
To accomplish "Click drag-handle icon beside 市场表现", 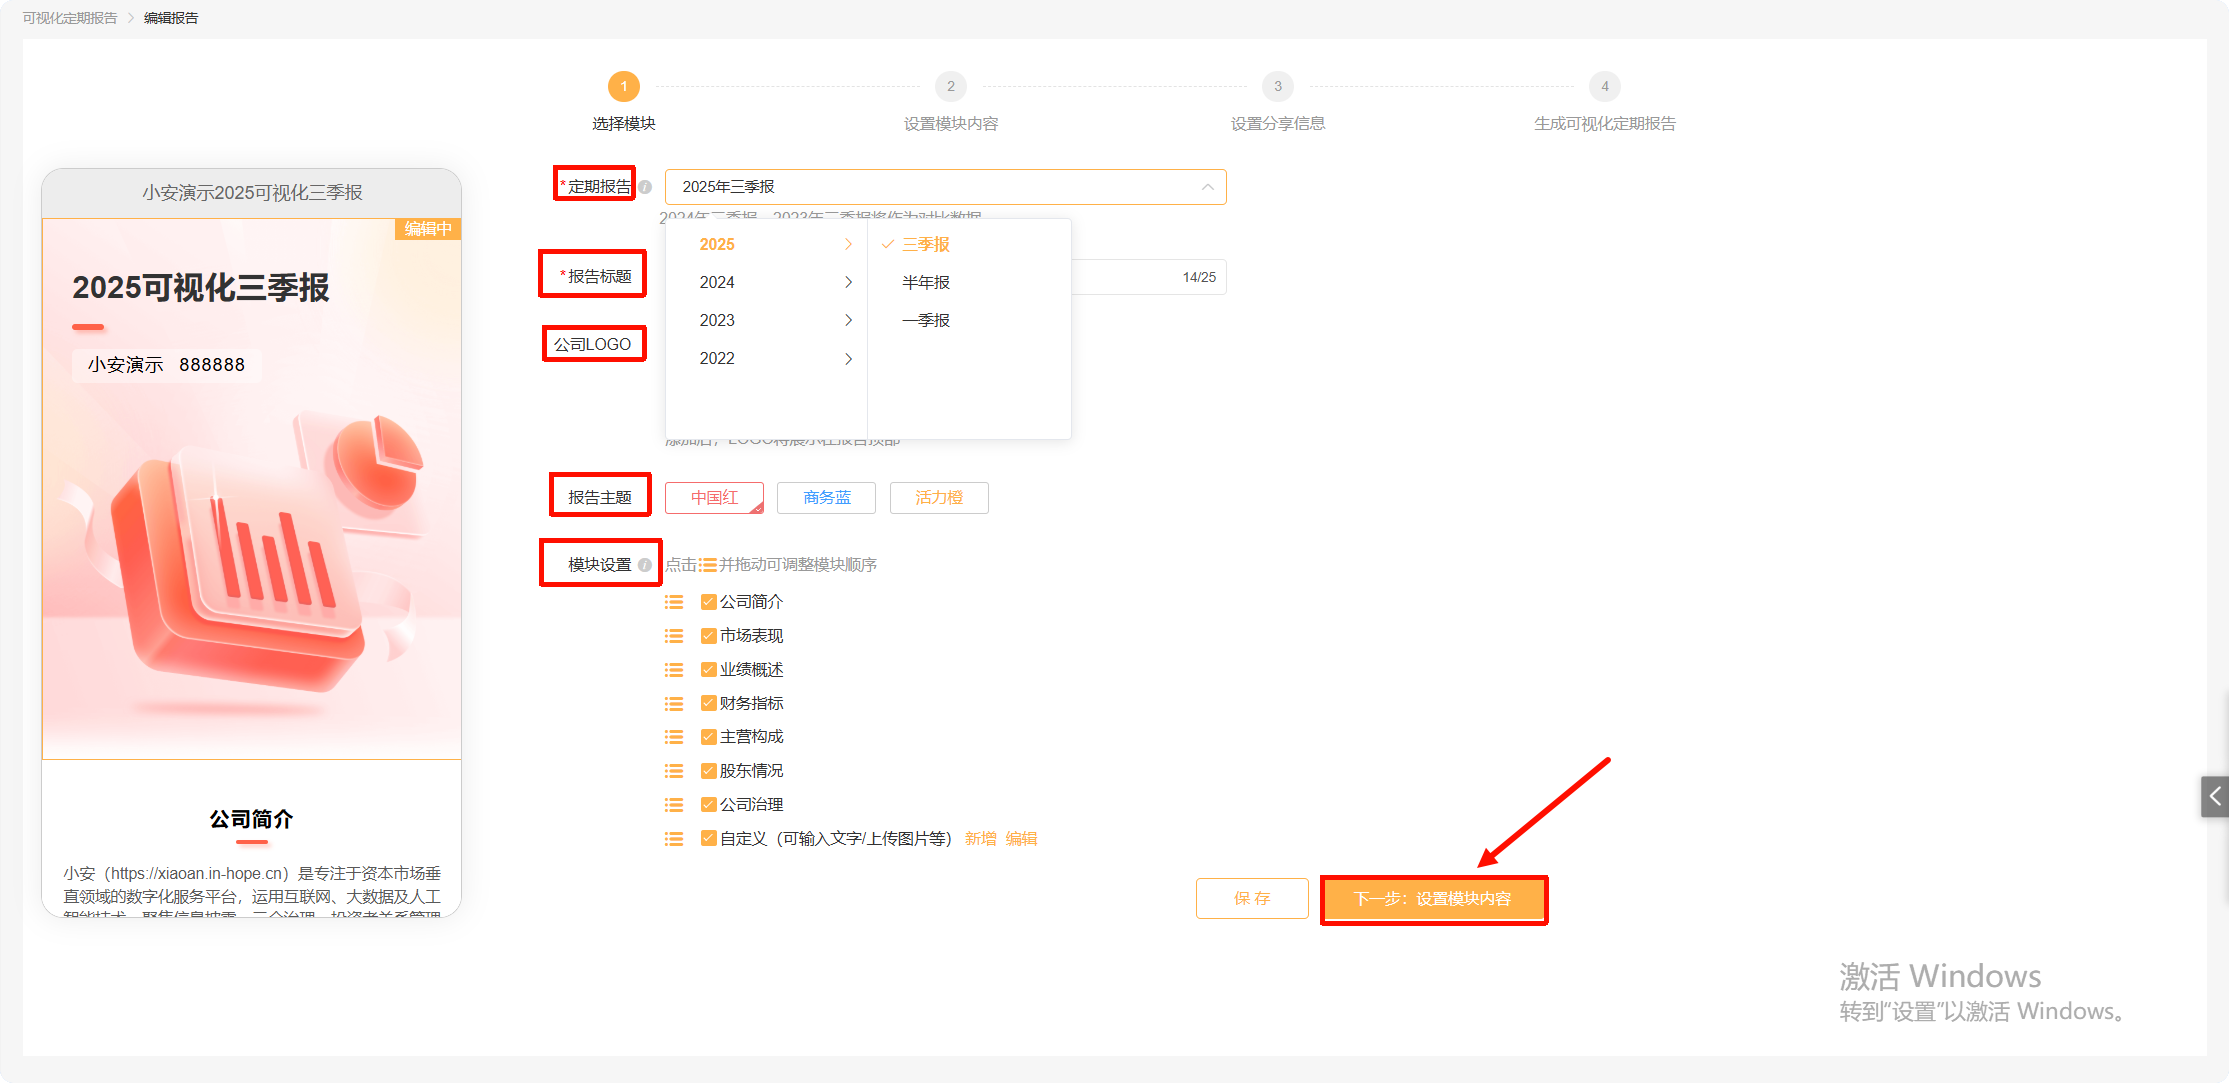I will coord(674,636).
